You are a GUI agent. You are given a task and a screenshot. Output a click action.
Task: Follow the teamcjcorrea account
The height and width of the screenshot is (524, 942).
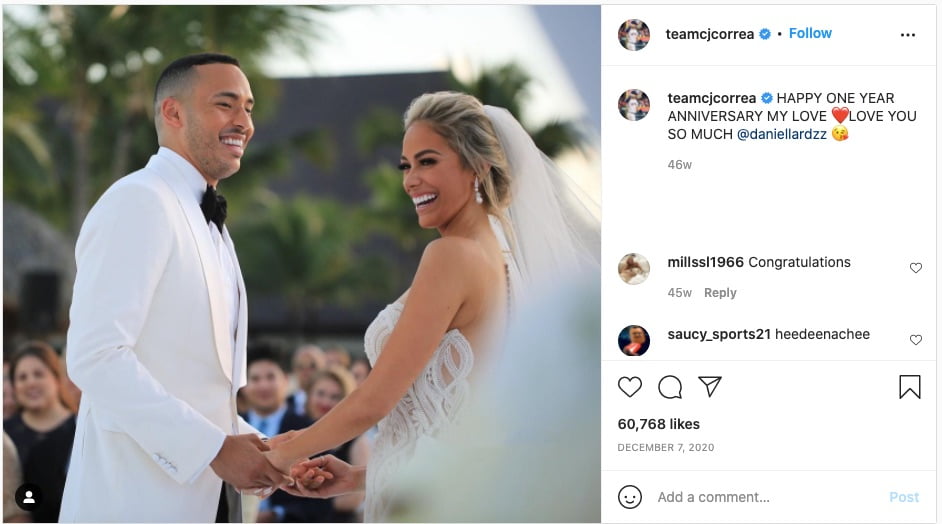point(810,34)
